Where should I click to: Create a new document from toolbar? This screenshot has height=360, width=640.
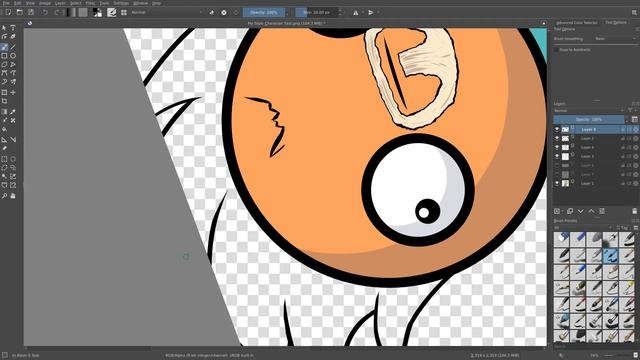pyautogui.click(x=8, y=13)
